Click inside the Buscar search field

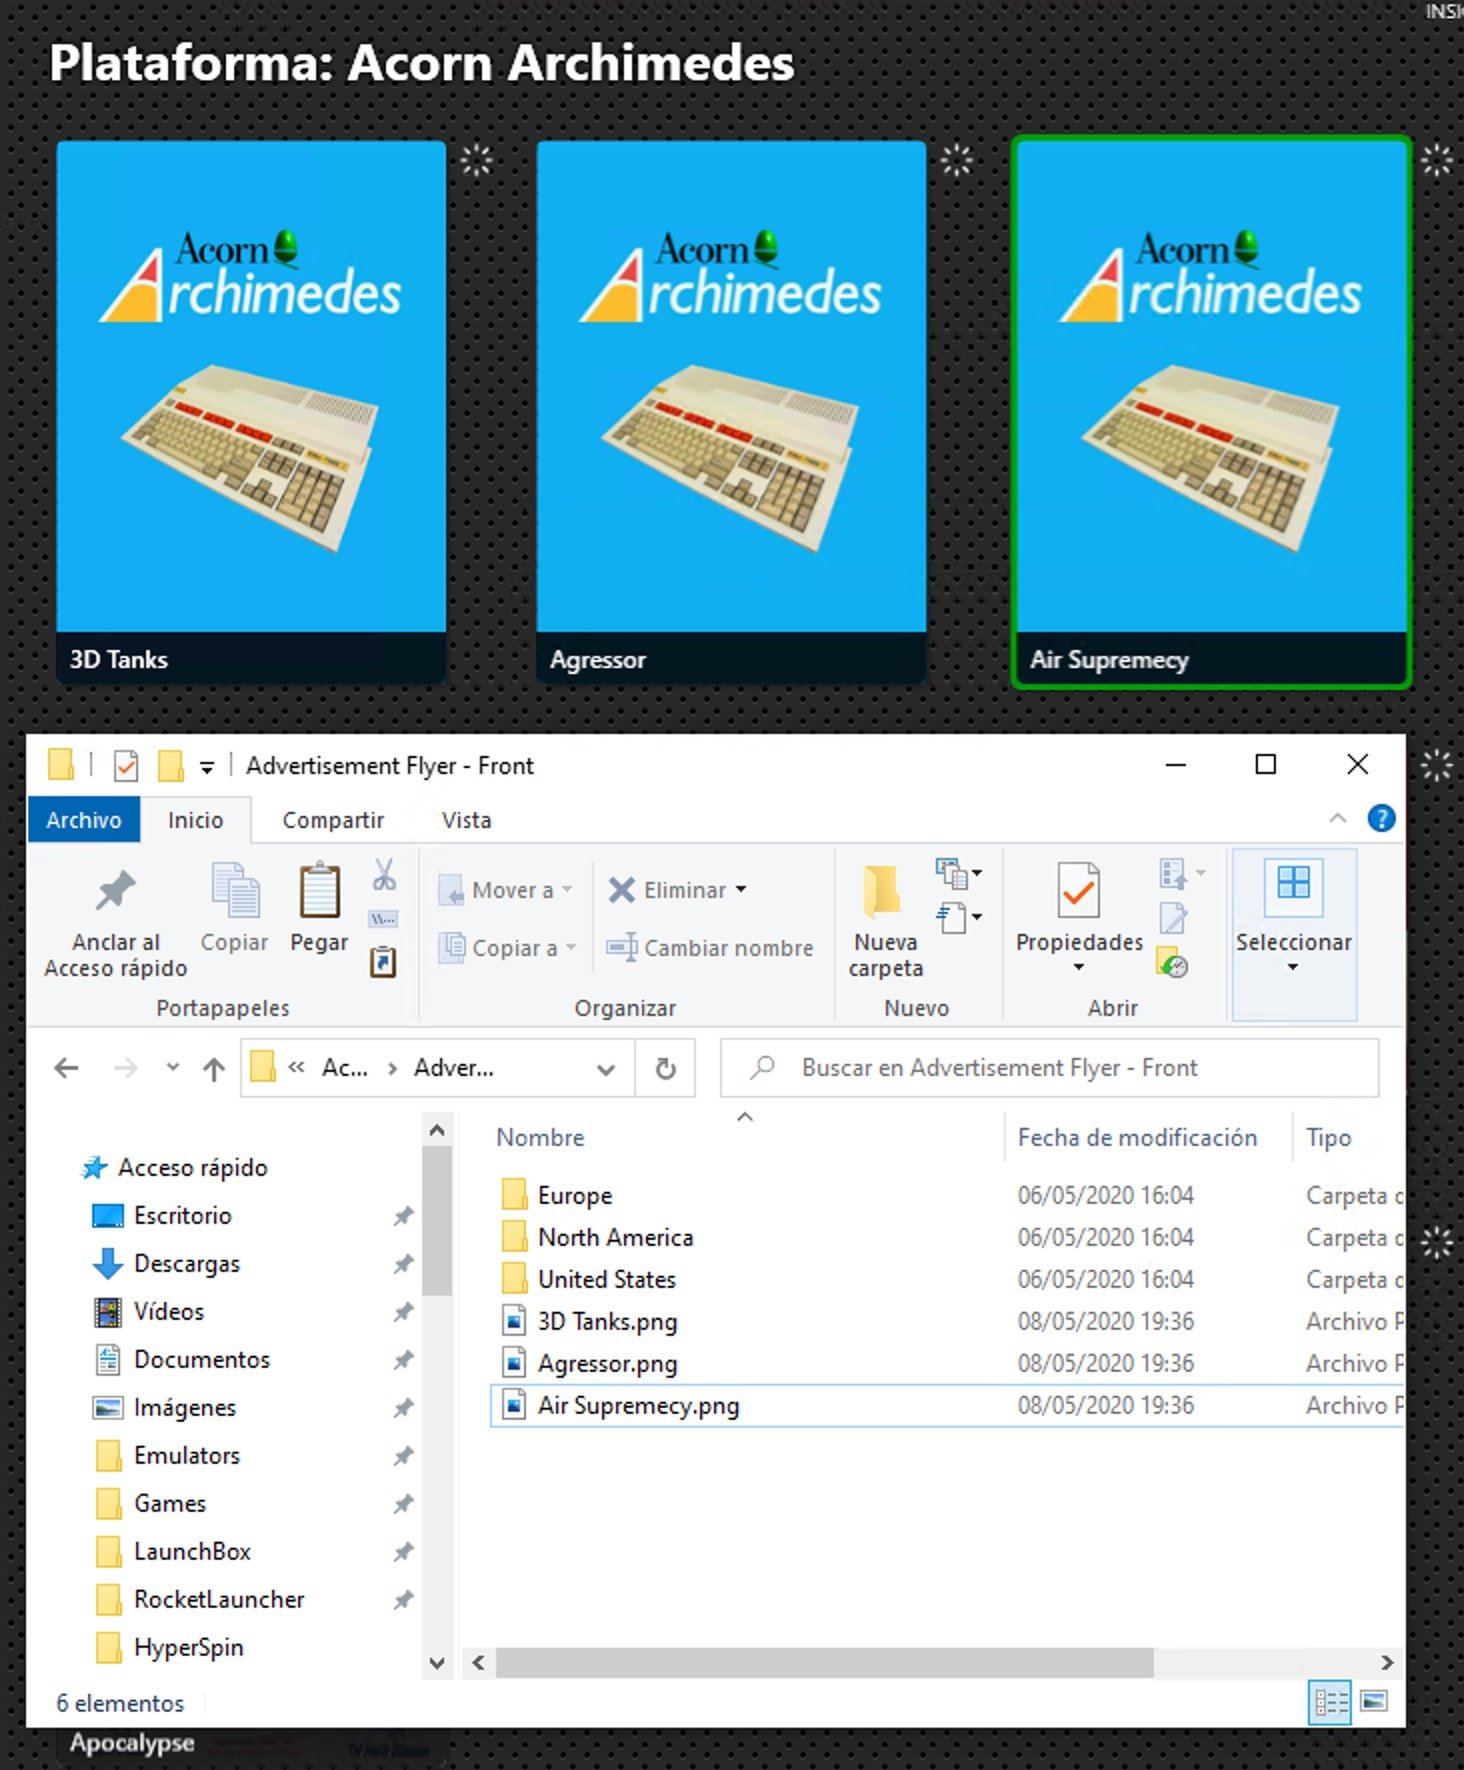click(x=1049, y=1068)
